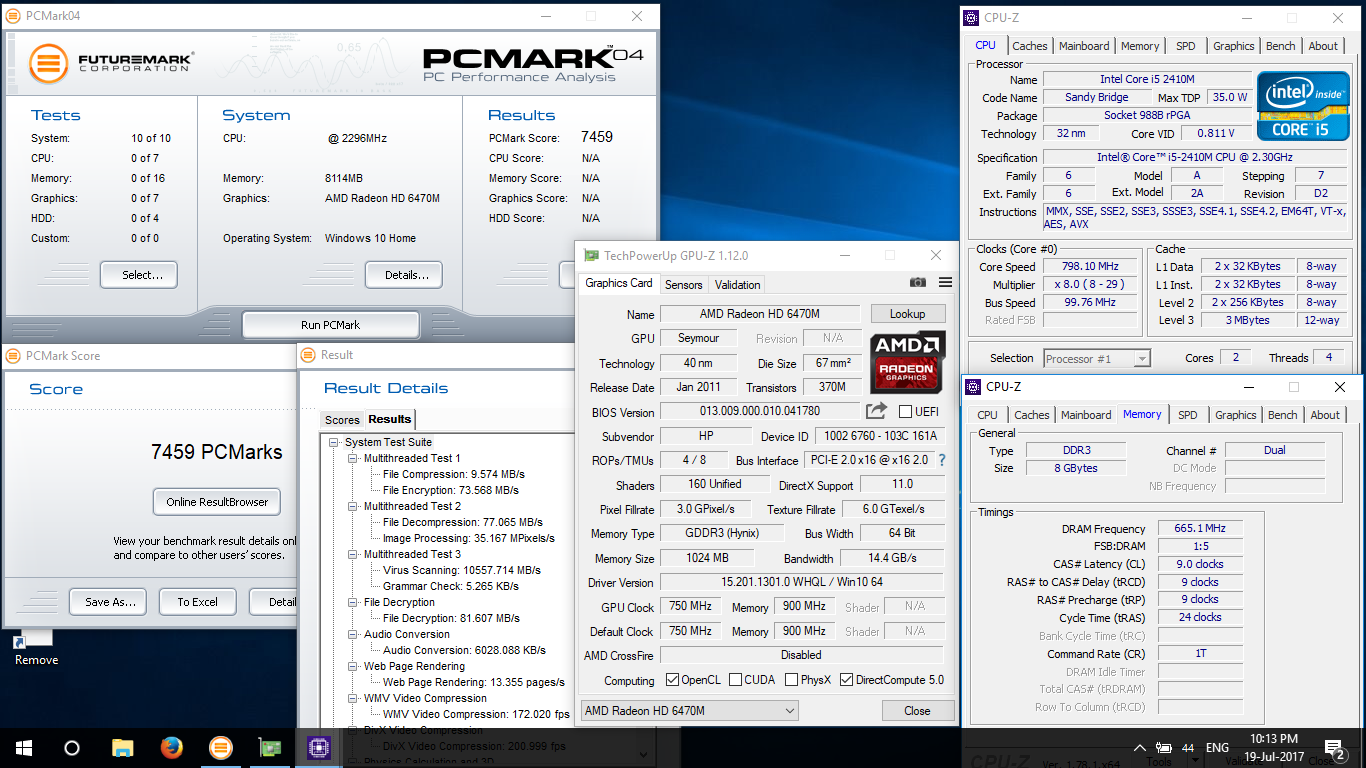Click the Details... button under System

click(x=404, y=275)
